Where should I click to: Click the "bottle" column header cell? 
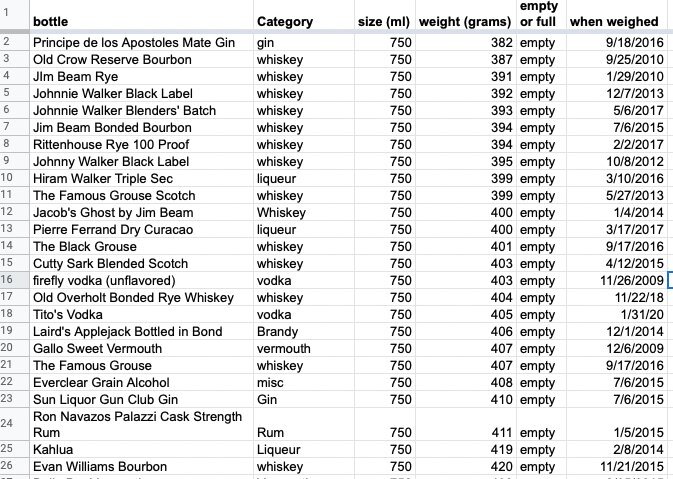pos(140,21)
